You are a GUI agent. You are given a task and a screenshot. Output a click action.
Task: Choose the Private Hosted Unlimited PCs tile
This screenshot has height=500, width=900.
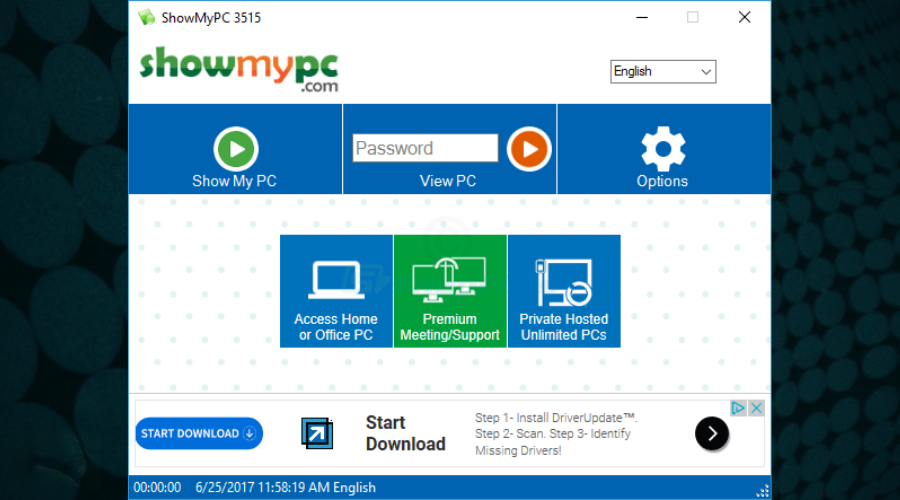click(x=564, y=291)
